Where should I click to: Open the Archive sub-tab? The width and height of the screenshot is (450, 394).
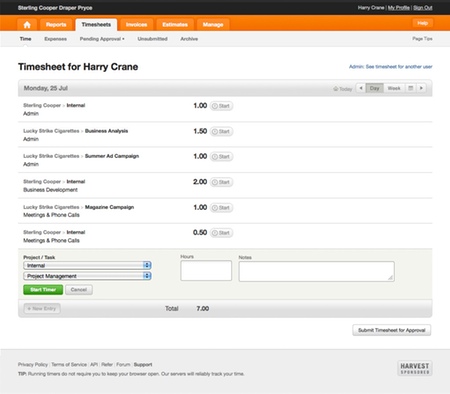pyautogui.click(x=189, y=39)
